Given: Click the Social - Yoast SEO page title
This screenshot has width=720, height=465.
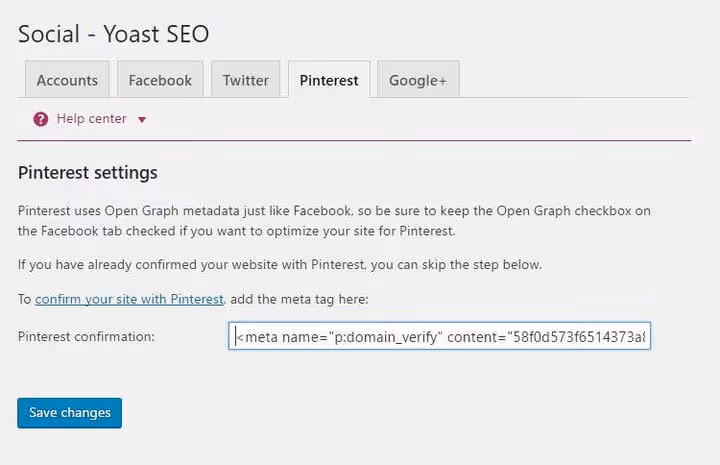Looking at the screenshot, I should [x=113, y=34].
